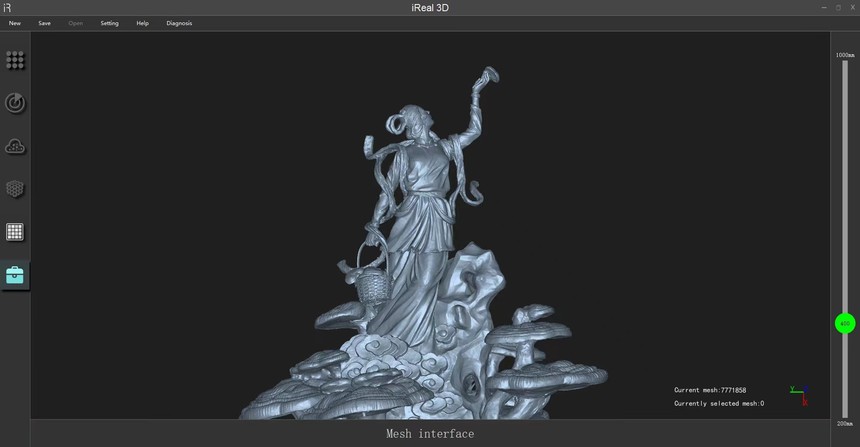Open the Diagnosis menu

point(179,23)
